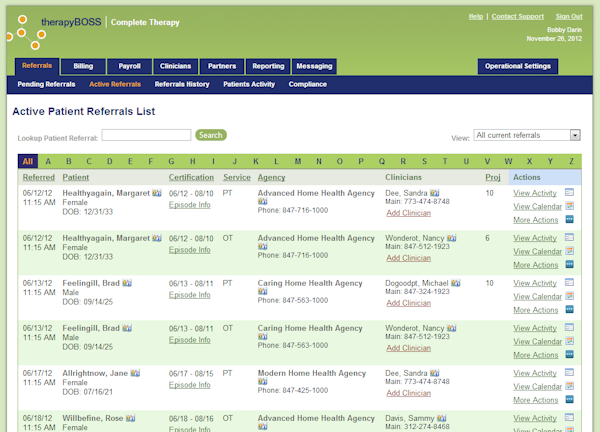Viewport: 600px width, 432px height.
Task: Switch to the Billing tab
Action: click(83, 66)
